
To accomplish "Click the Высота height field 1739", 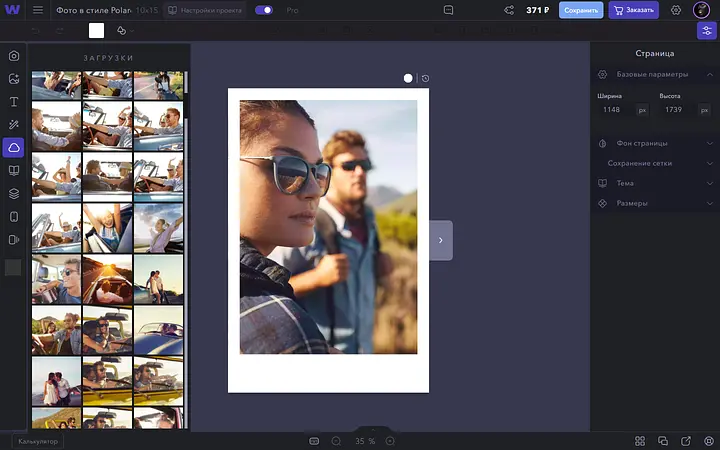I will pyautogui.click(x=678, y=110).
